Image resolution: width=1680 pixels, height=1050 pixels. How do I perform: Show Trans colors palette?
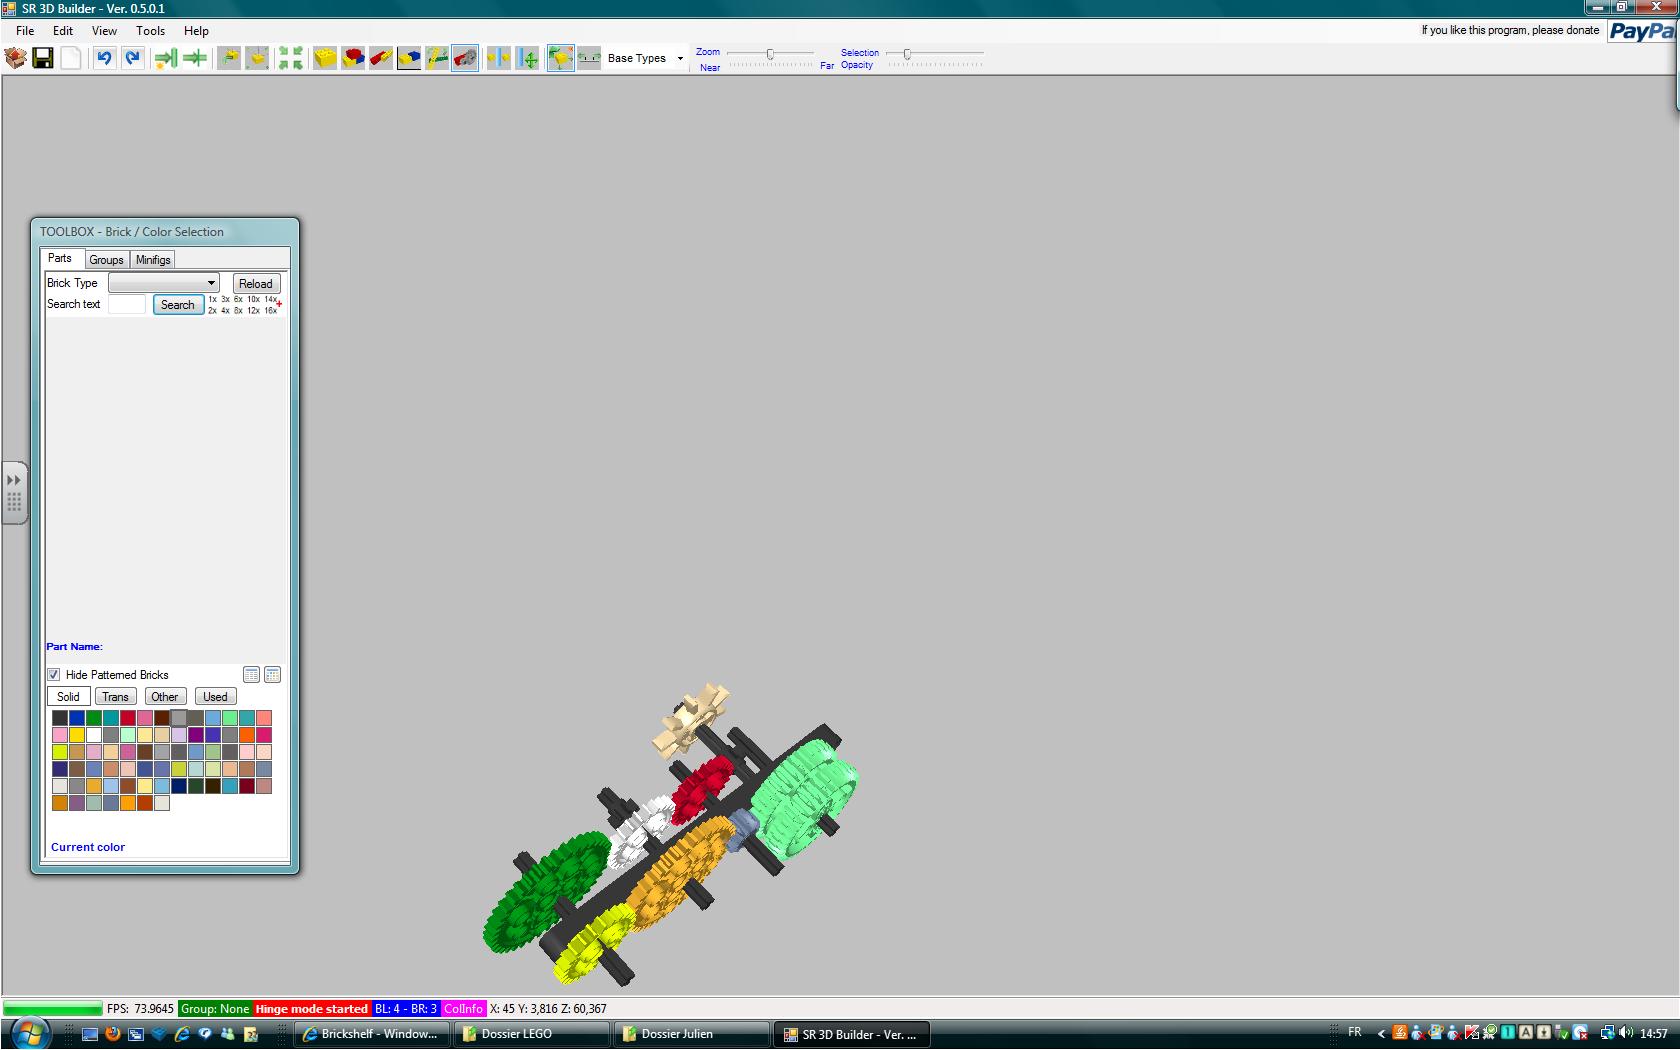[x=115, y=697]
